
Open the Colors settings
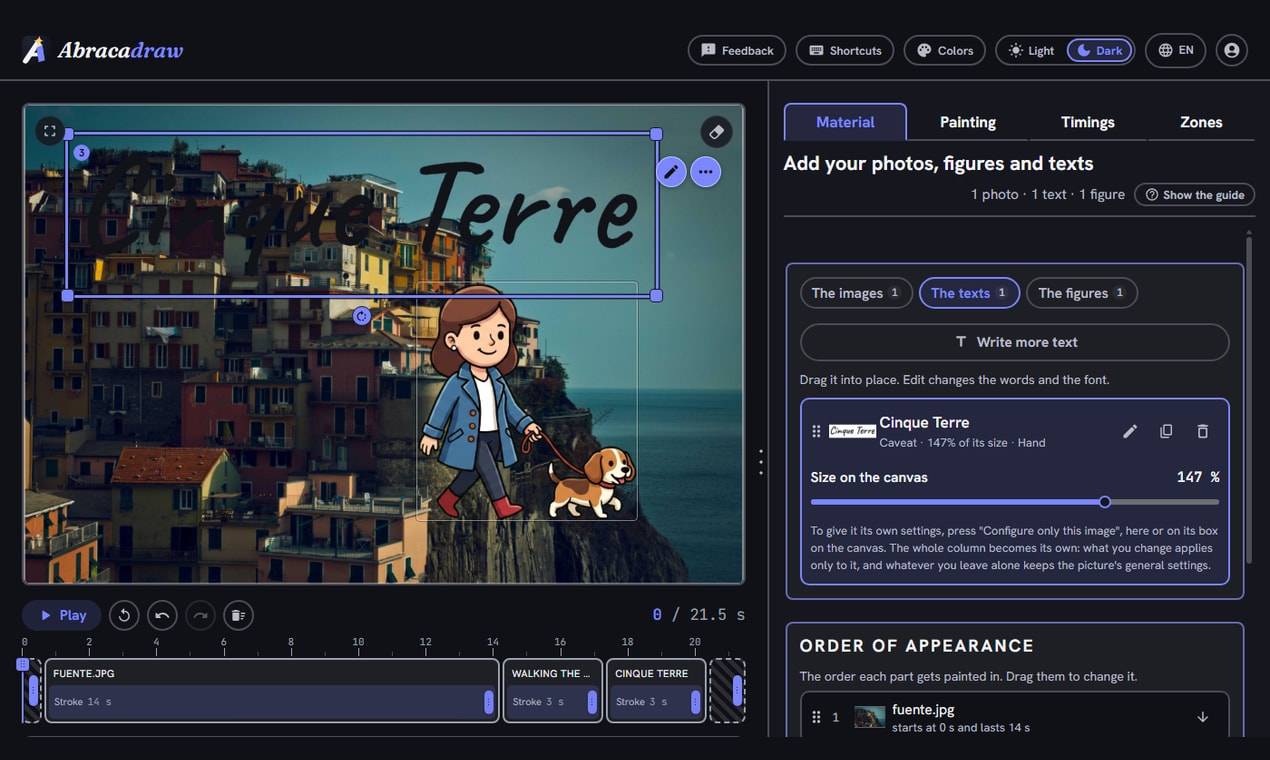(945, 50)
